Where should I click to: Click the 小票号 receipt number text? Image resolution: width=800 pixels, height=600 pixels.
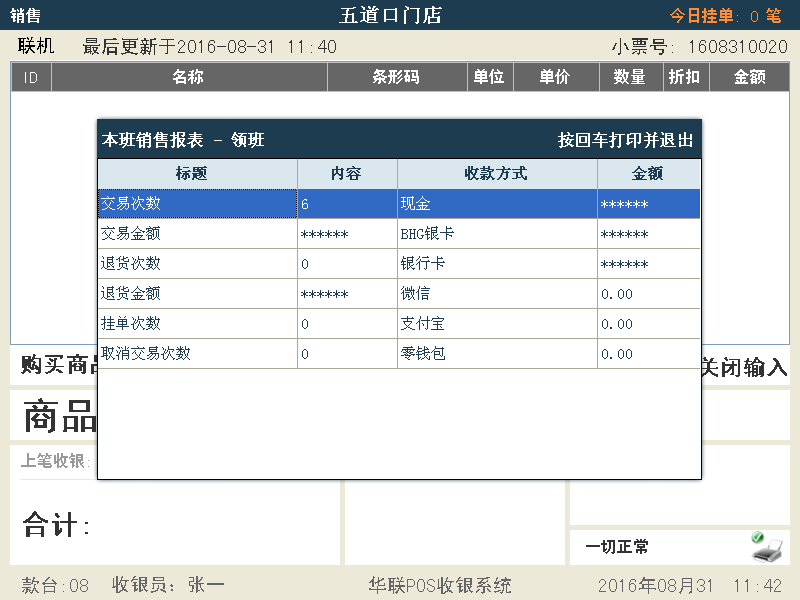[700, 47]
